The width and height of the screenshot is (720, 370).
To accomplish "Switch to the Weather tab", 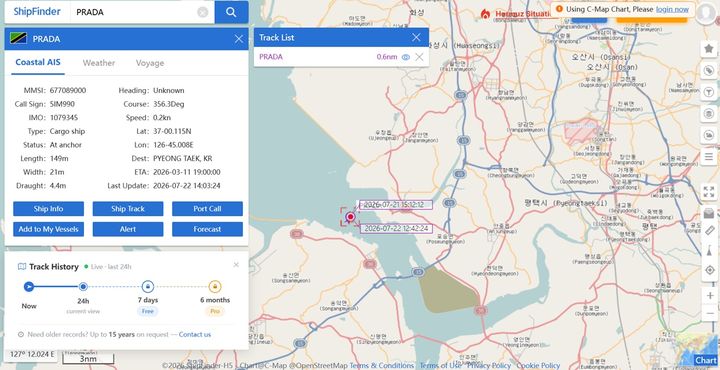I will [99, 63].
